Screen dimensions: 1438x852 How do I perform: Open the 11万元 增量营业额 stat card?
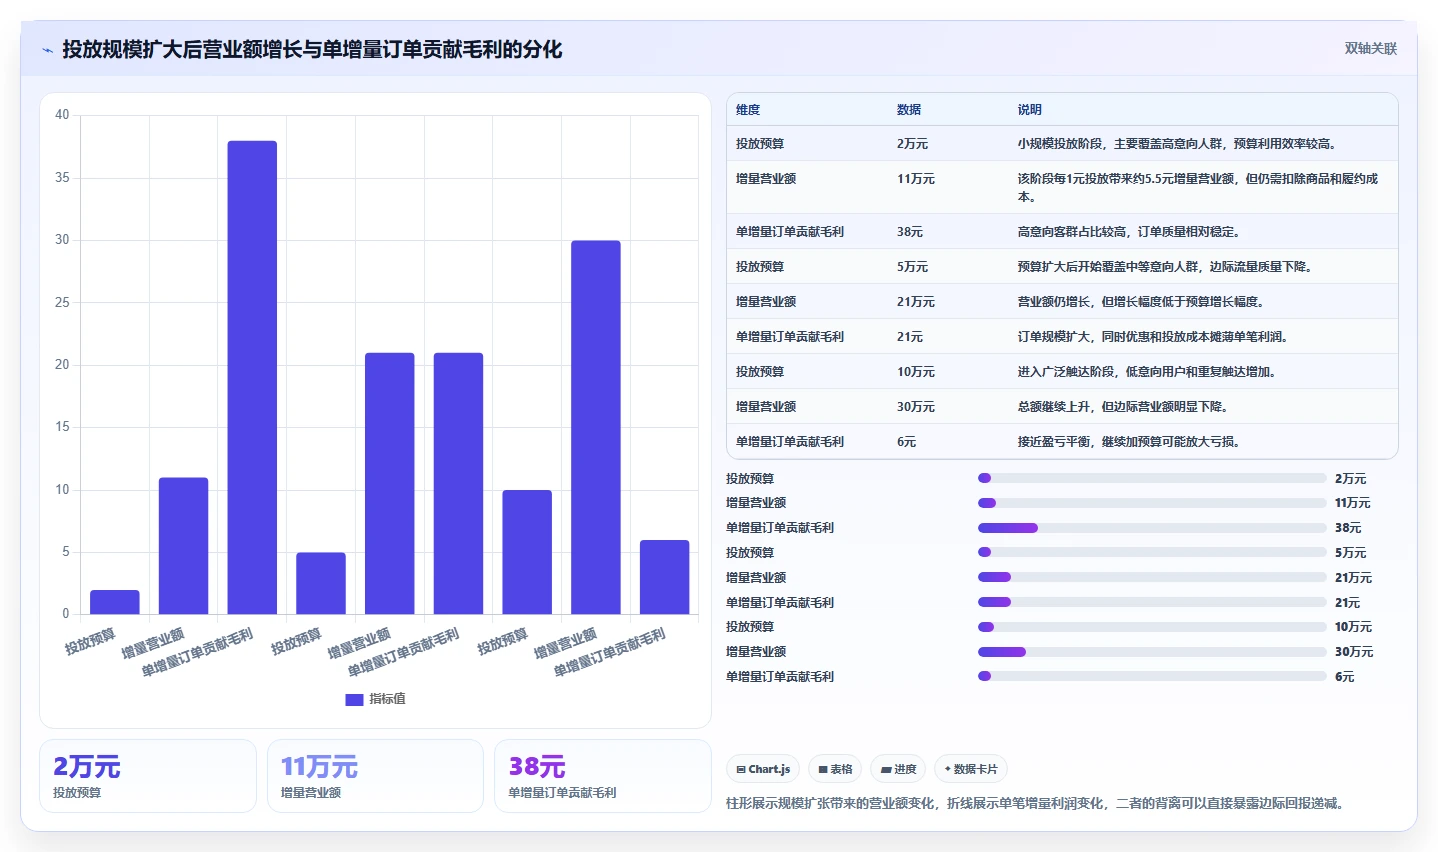(375, 776)
